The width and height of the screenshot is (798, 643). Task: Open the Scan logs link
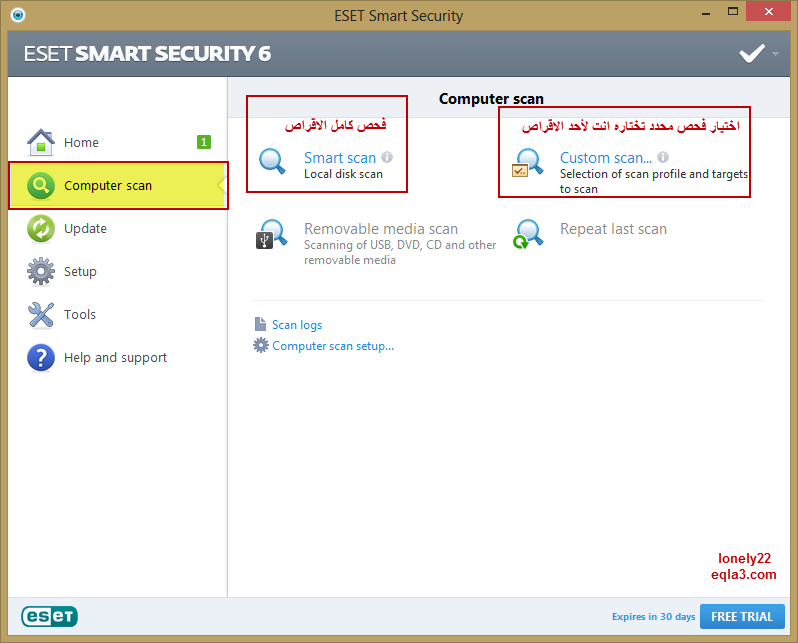pyautogui.click(x=297, y=325)
